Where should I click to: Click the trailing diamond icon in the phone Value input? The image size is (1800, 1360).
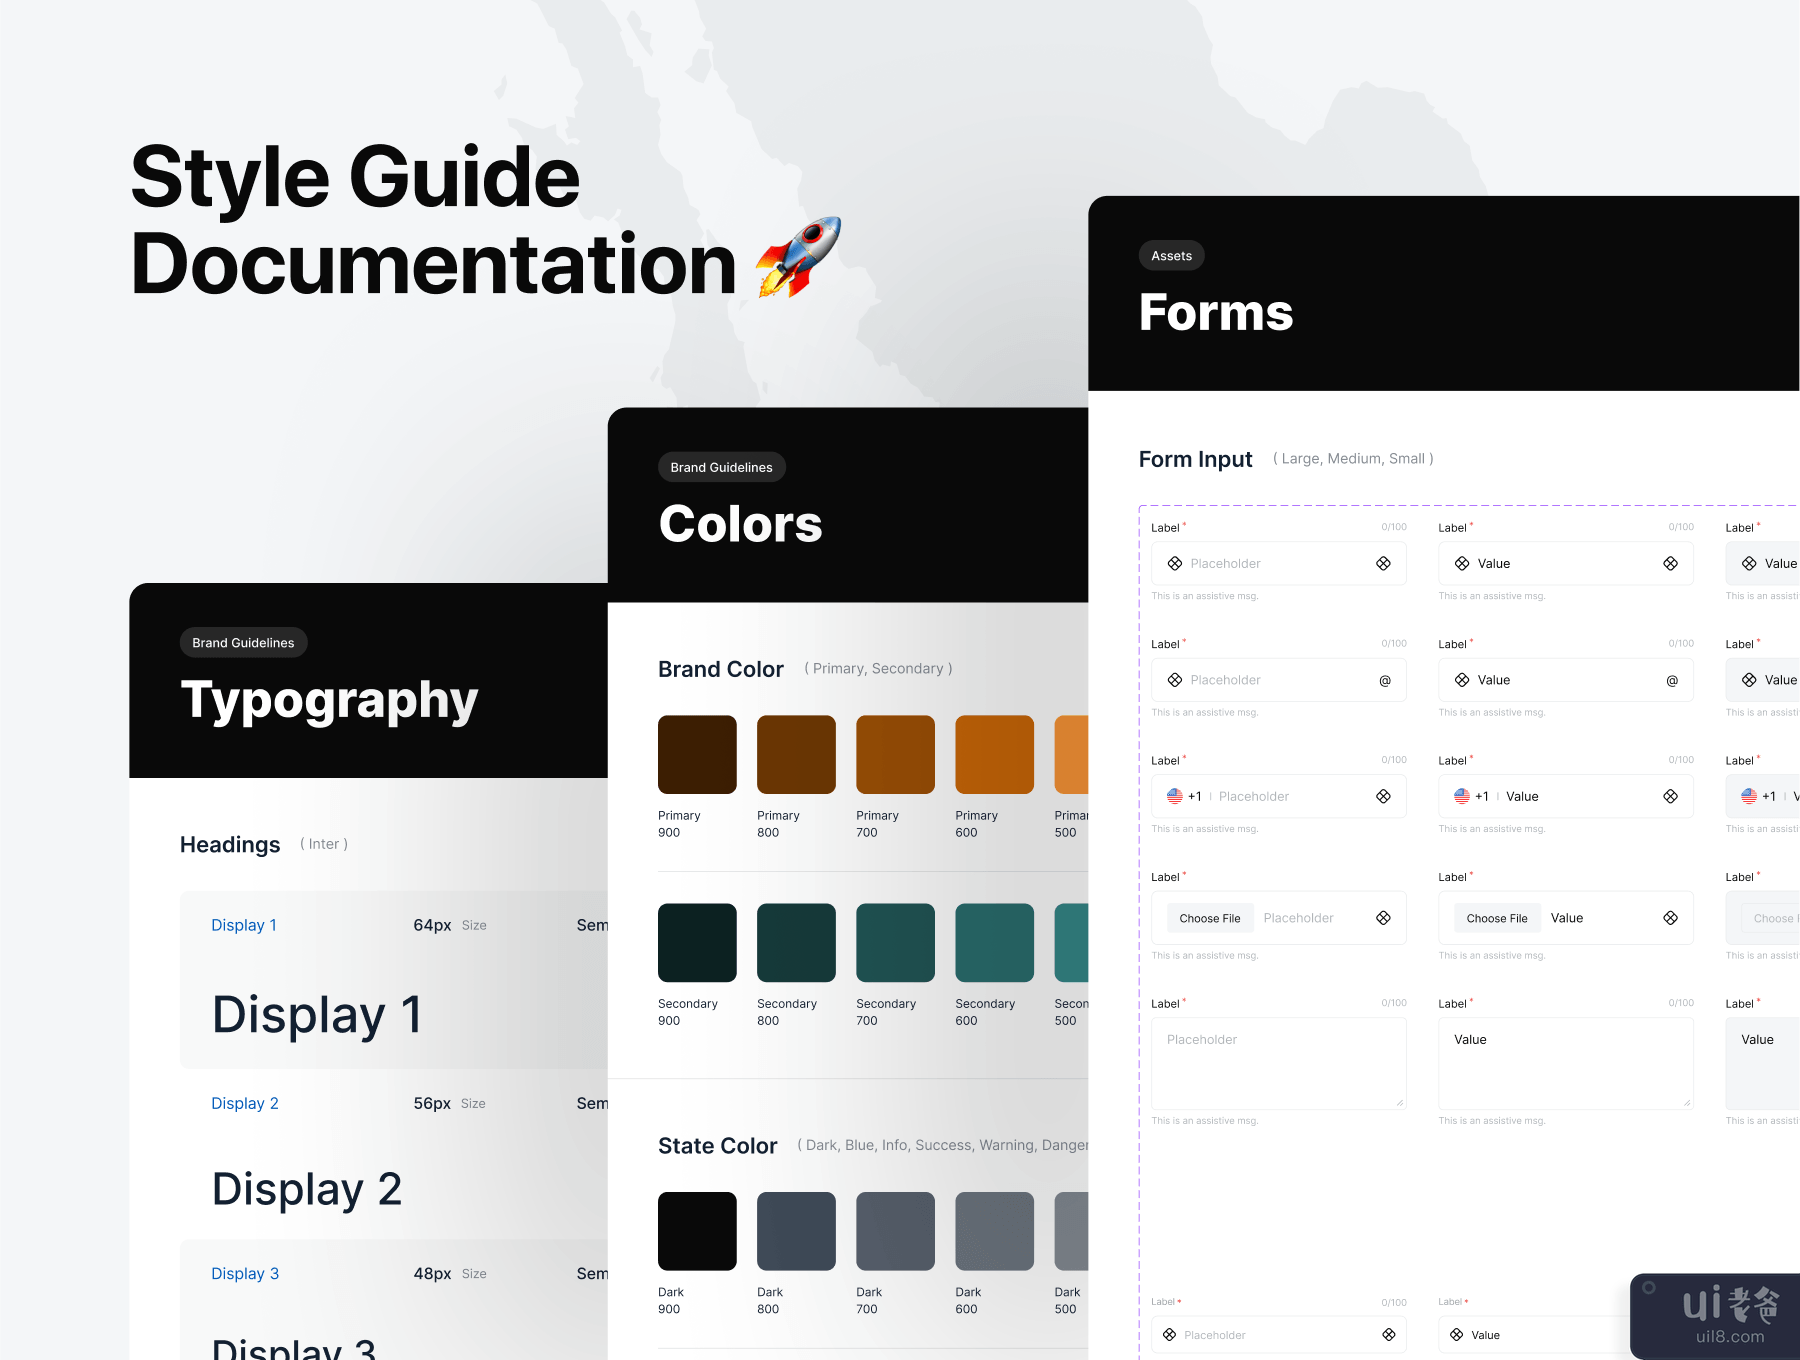click(1670, 796)
